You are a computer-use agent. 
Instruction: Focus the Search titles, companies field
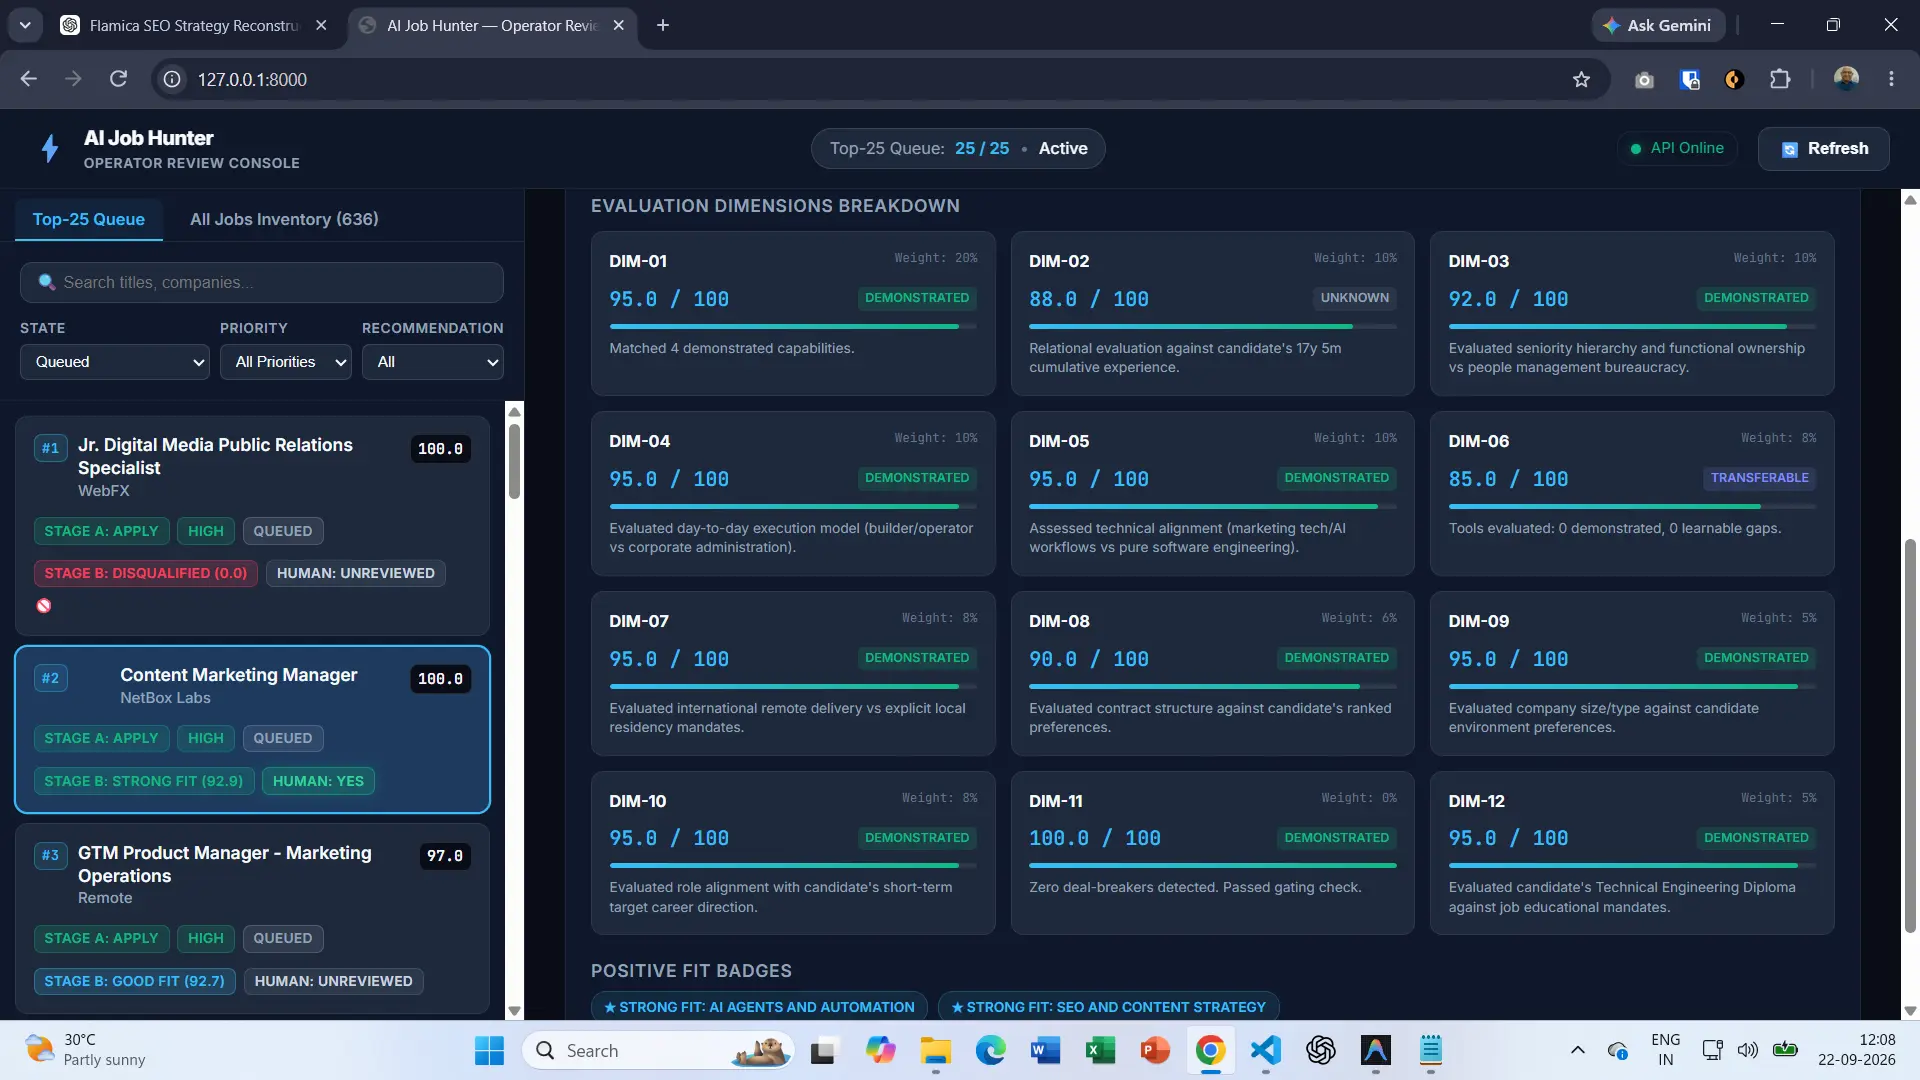pyautogui.click(x=261, y=282)
